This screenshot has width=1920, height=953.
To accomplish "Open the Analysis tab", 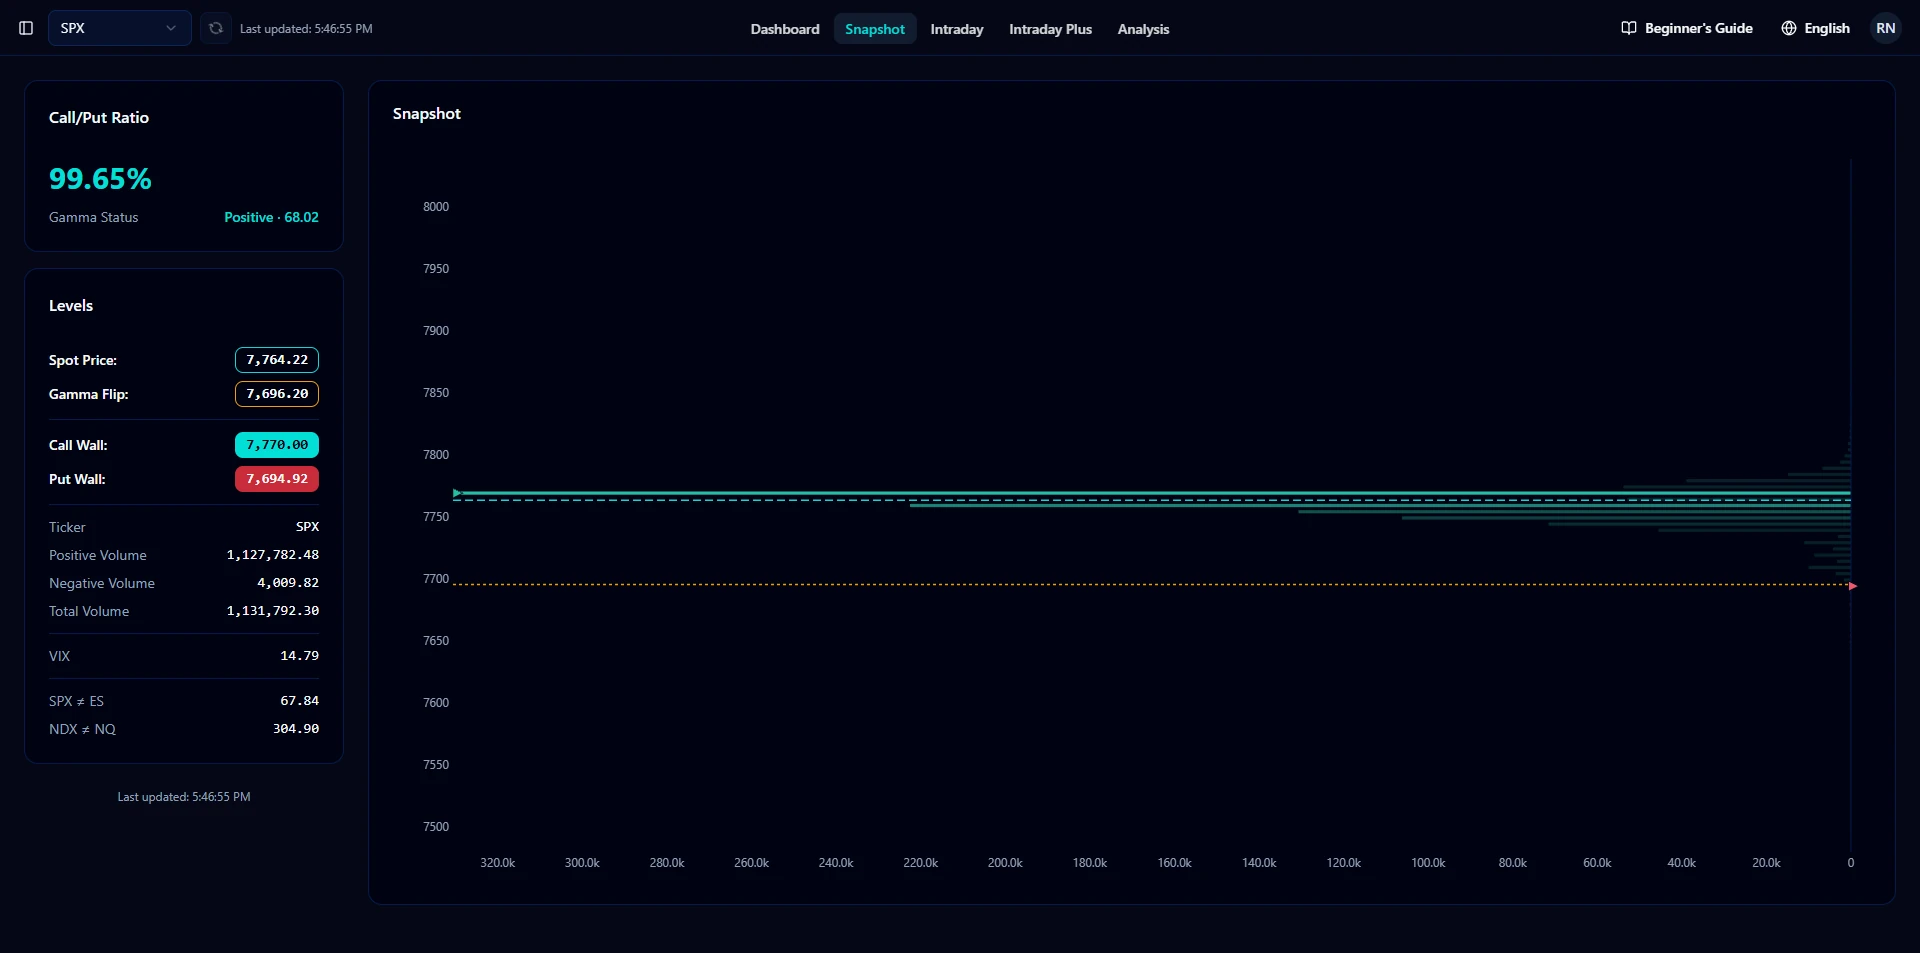I will tap(1143, 29).
